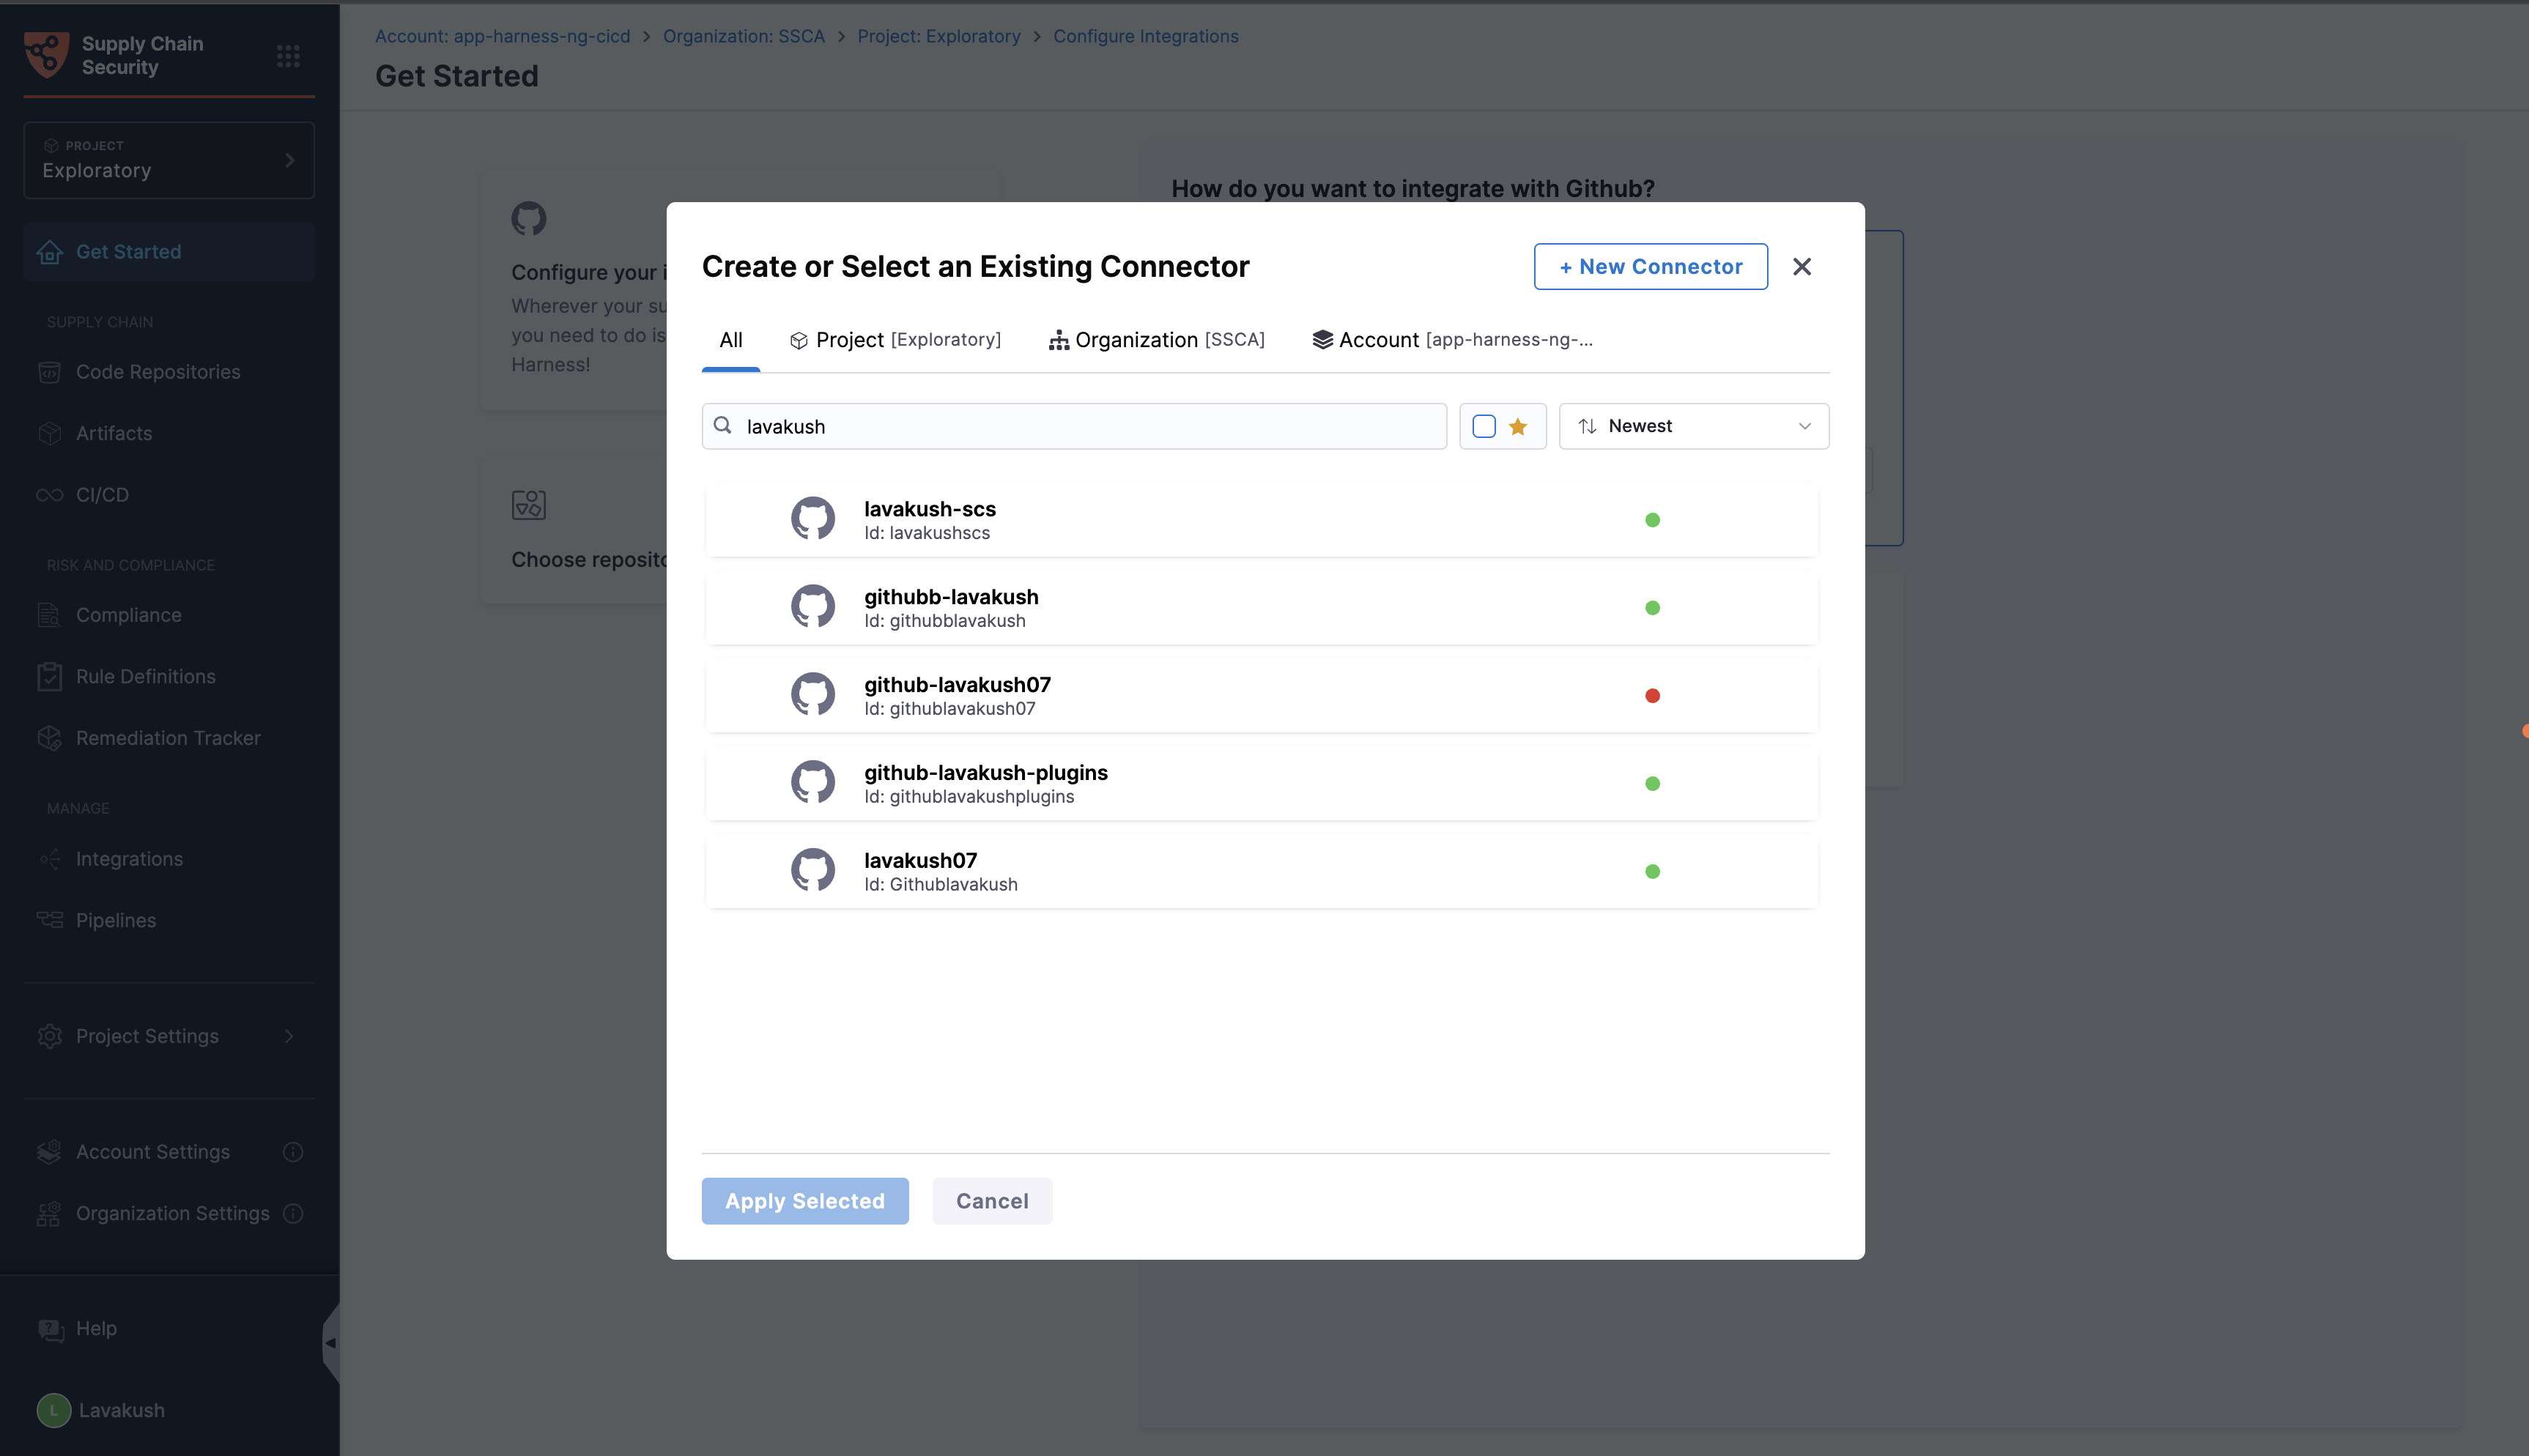Select the lavakush-scs connector row

pos(1261,520)
